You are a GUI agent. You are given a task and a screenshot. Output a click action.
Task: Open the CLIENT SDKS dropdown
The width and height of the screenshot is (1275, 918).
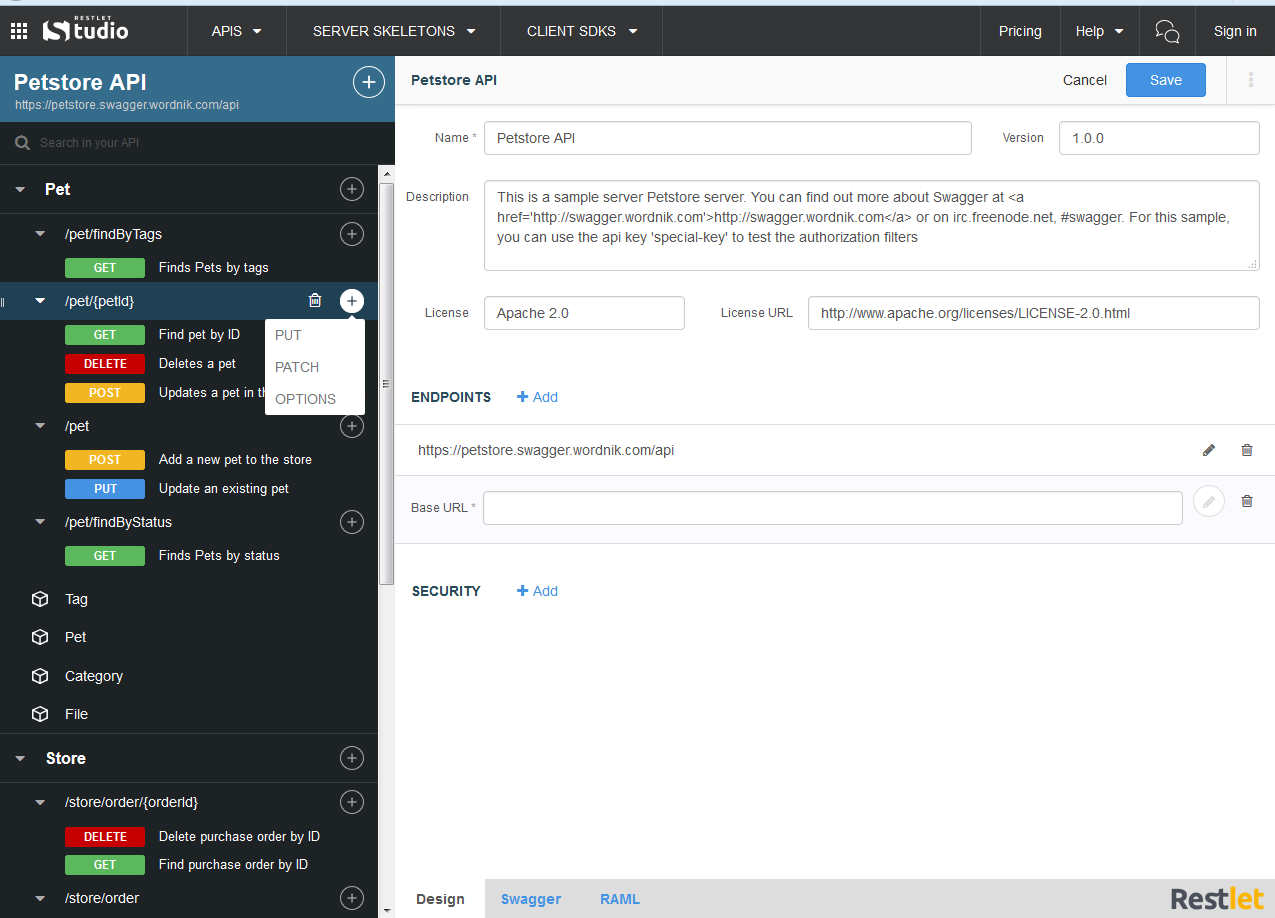(582, 31)
